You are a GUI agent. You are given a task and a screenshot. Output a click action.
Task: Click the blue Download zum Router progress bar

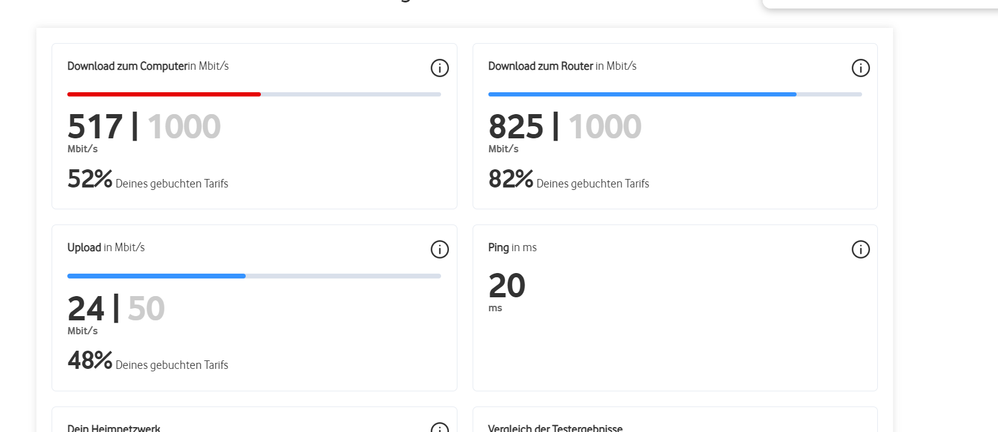675,94
